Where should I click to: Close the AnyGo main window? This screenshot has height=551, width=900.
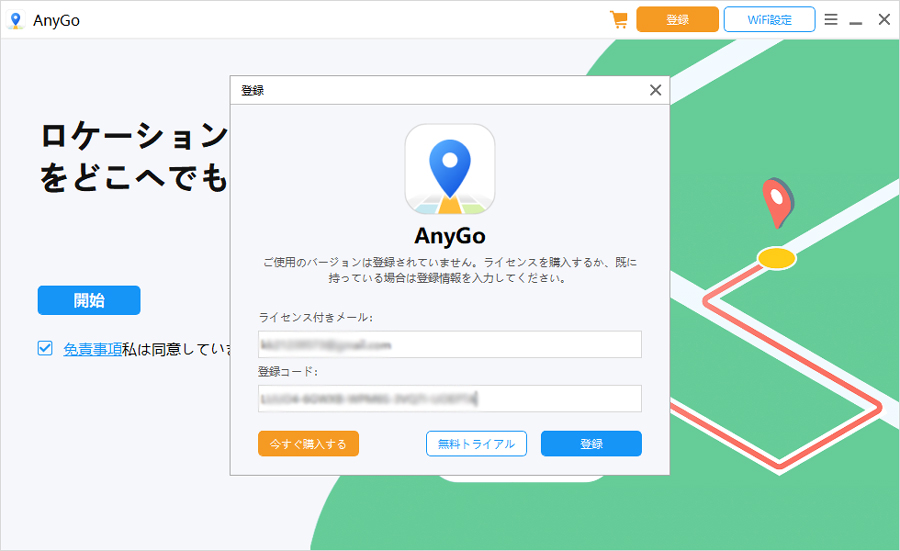tap(884, 20)
